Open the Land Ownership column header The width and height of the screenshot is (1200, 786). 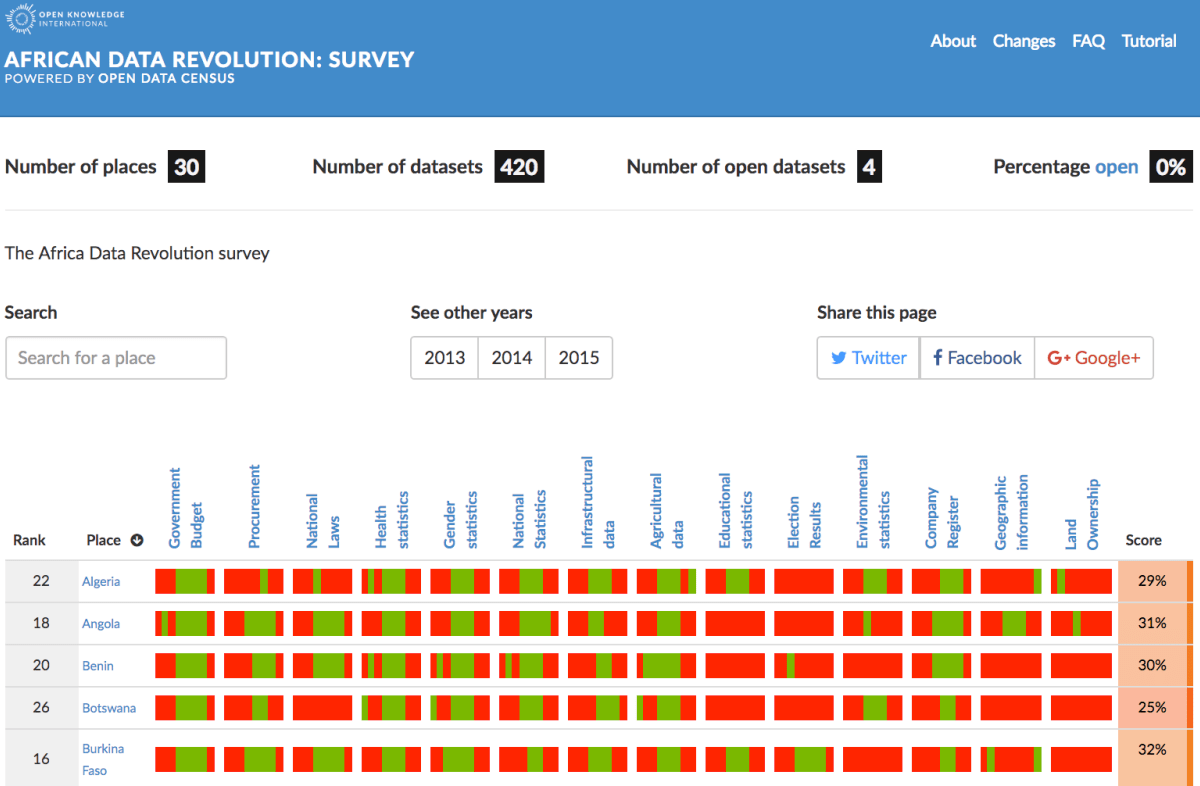click(x=1082, y=515)
